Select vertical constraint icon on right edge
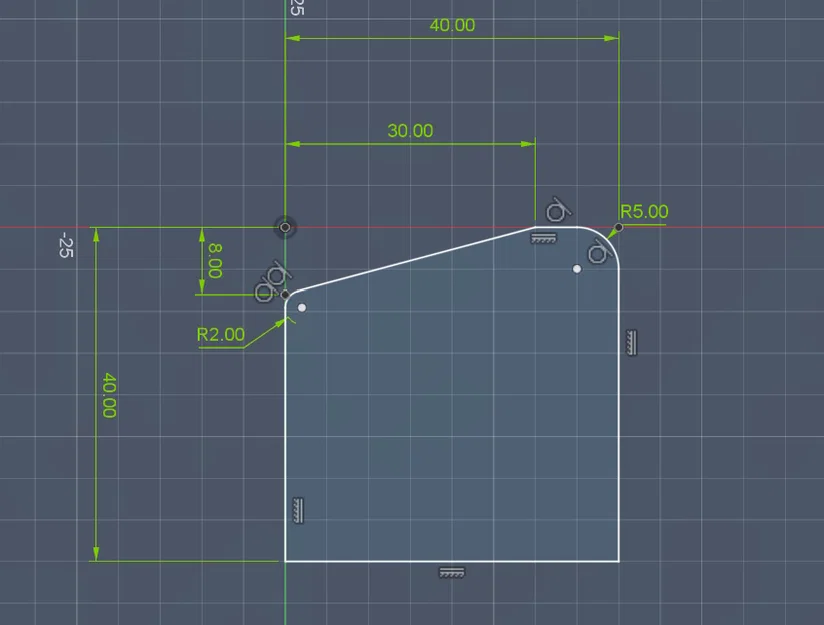Image resolution: width=824 pixels, height=625 pixels. tap(632, 342)
